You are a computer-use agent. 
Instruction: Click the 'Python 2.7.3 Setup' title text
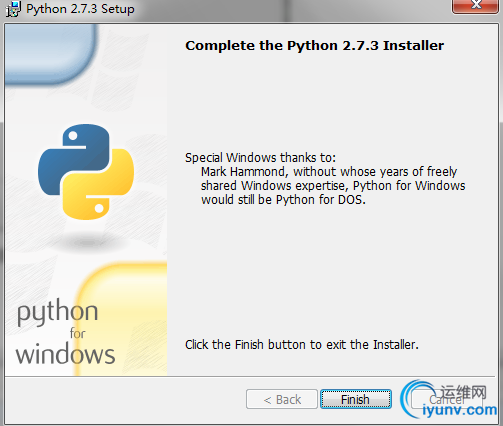tap(80, 9)
